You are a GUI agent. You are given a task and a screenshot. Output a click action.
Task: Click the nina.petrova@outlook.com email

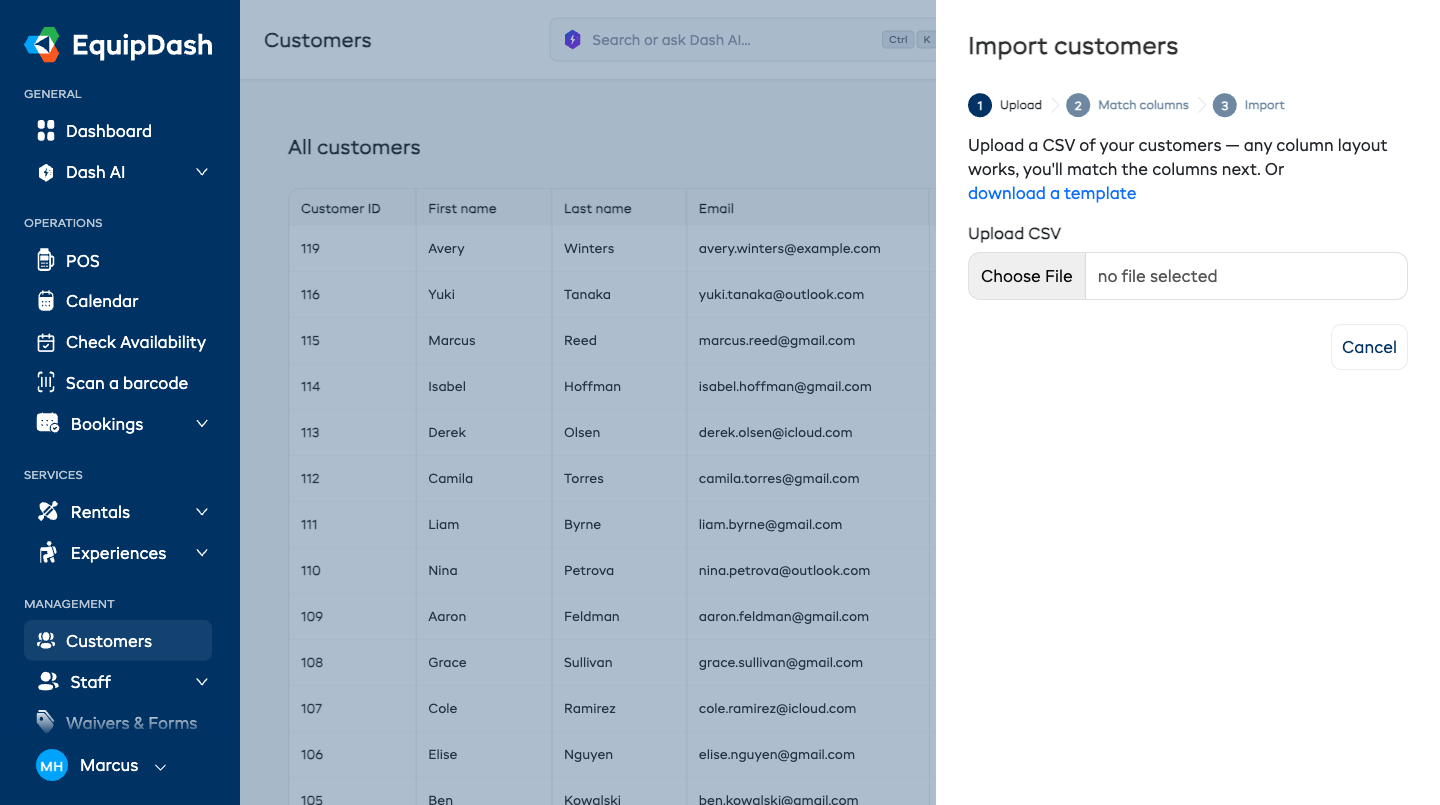pos(785,570)
